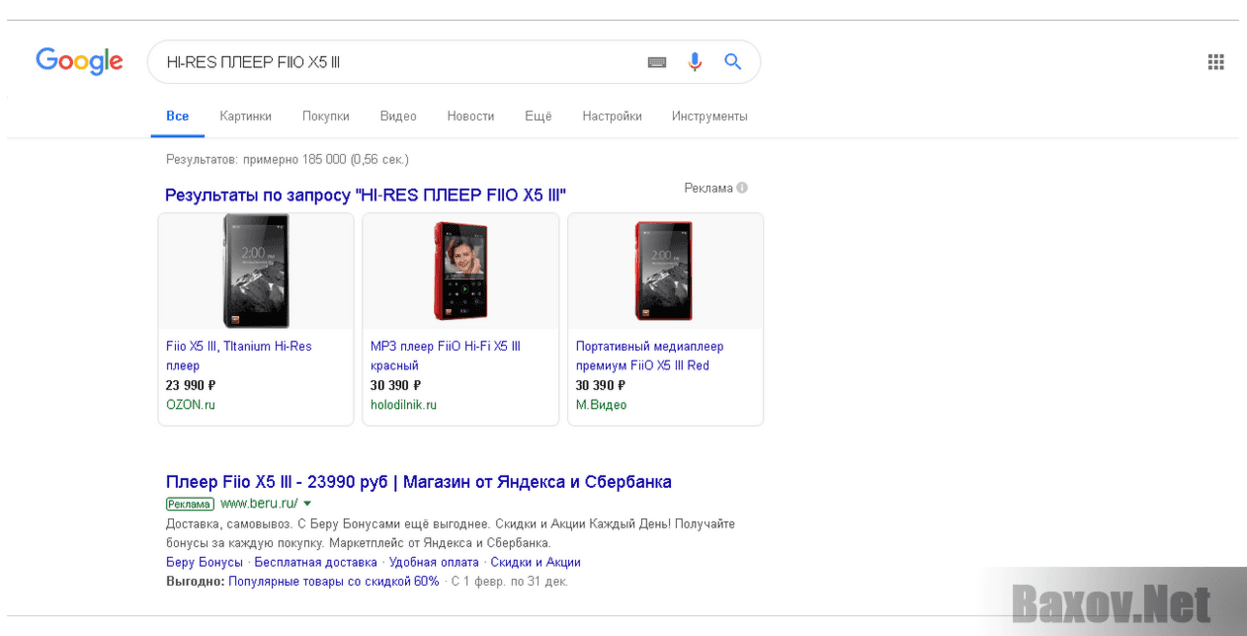This screenshot has height=636, width=1247.
Task: Click the Google logo
Action: pos(79,62)
